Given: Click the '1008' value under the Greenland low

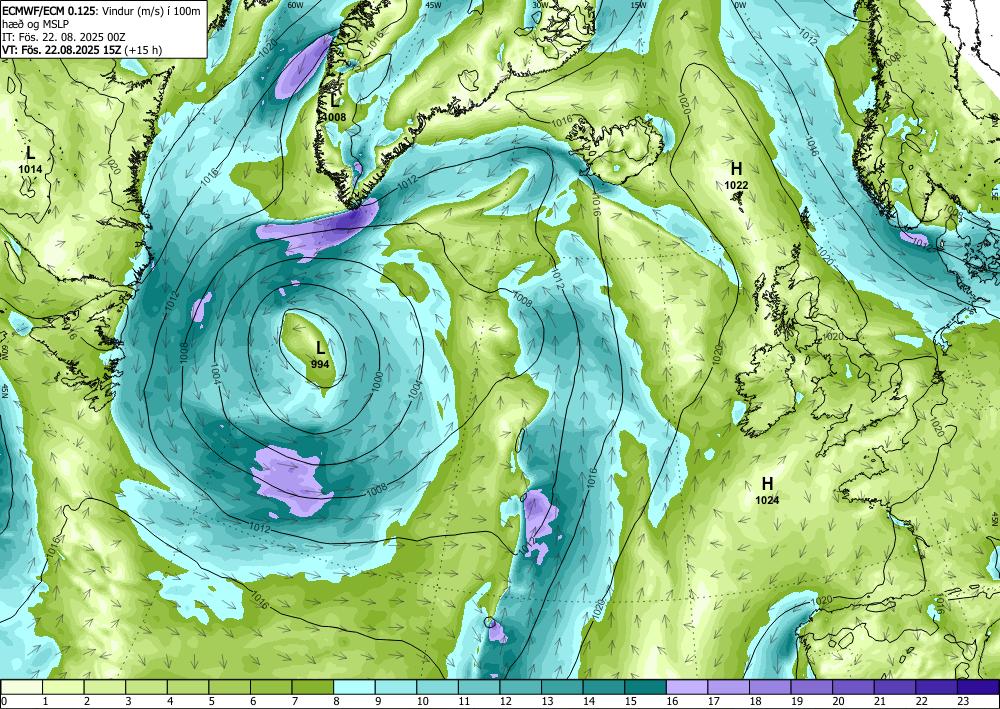Looking at the screenshot, I should tap(335, 117).
